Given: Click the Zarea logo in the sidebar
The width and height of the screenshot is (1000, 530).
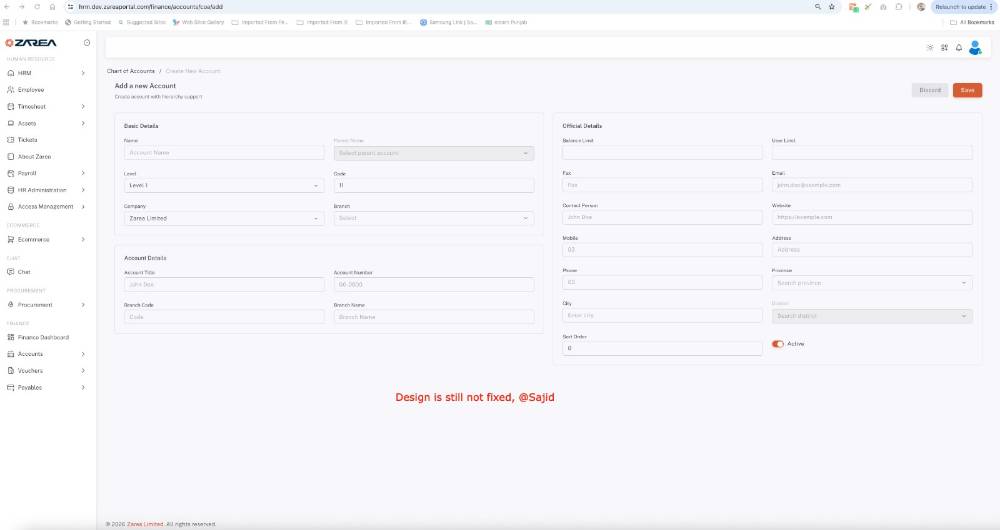Looking at the screenshot, I should (31, 43).
